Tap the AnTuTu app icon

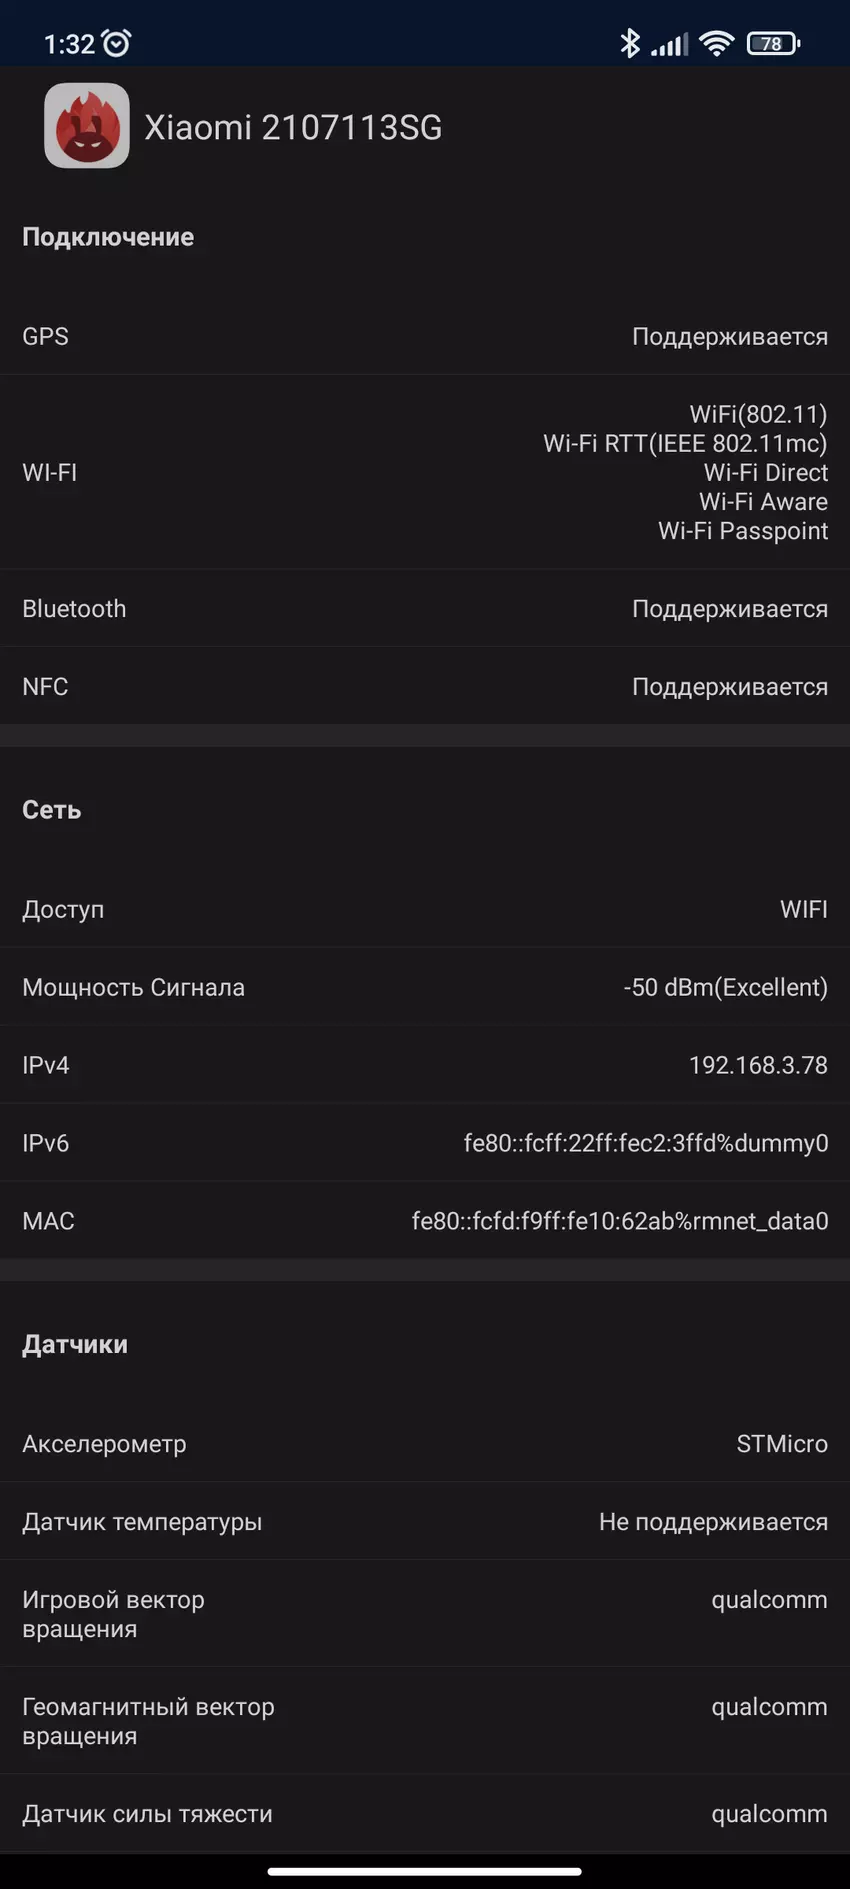87,126
